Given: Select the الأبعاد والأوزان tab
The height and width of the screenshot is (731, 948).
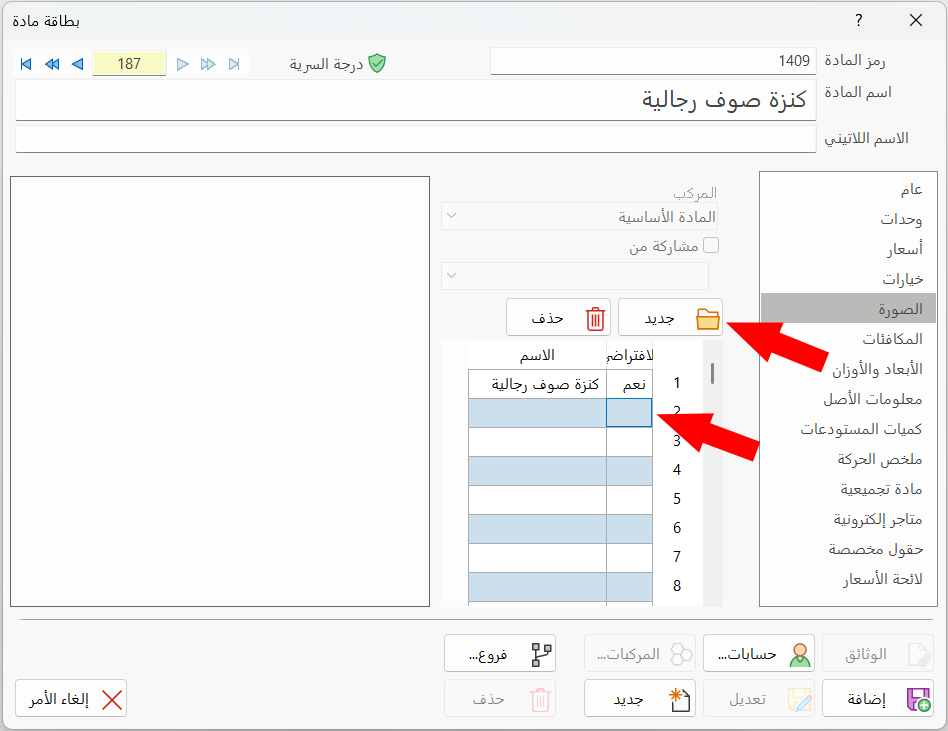Looking at the screenshot, I should [x=848, y=369].
